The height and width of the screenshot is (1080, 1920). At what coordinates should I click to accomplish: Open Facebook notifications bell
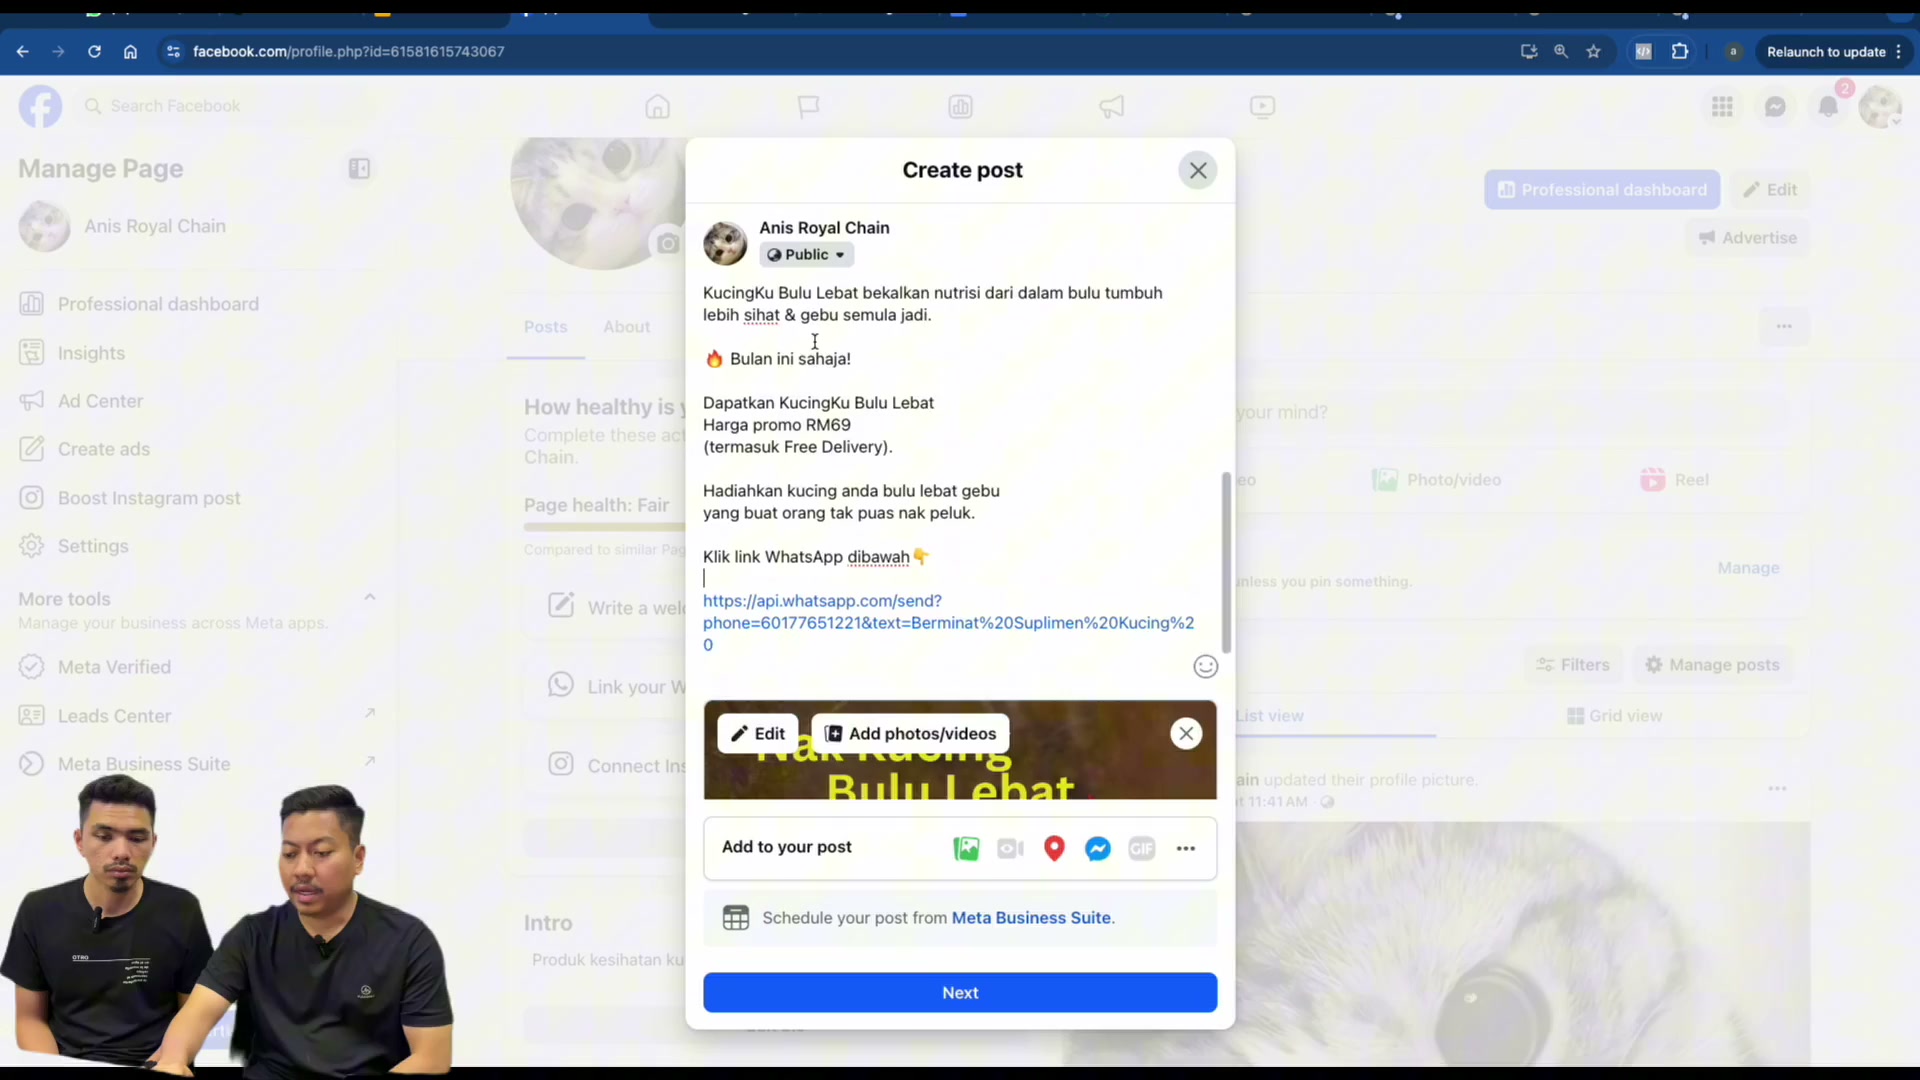(x=1828, y=107)
